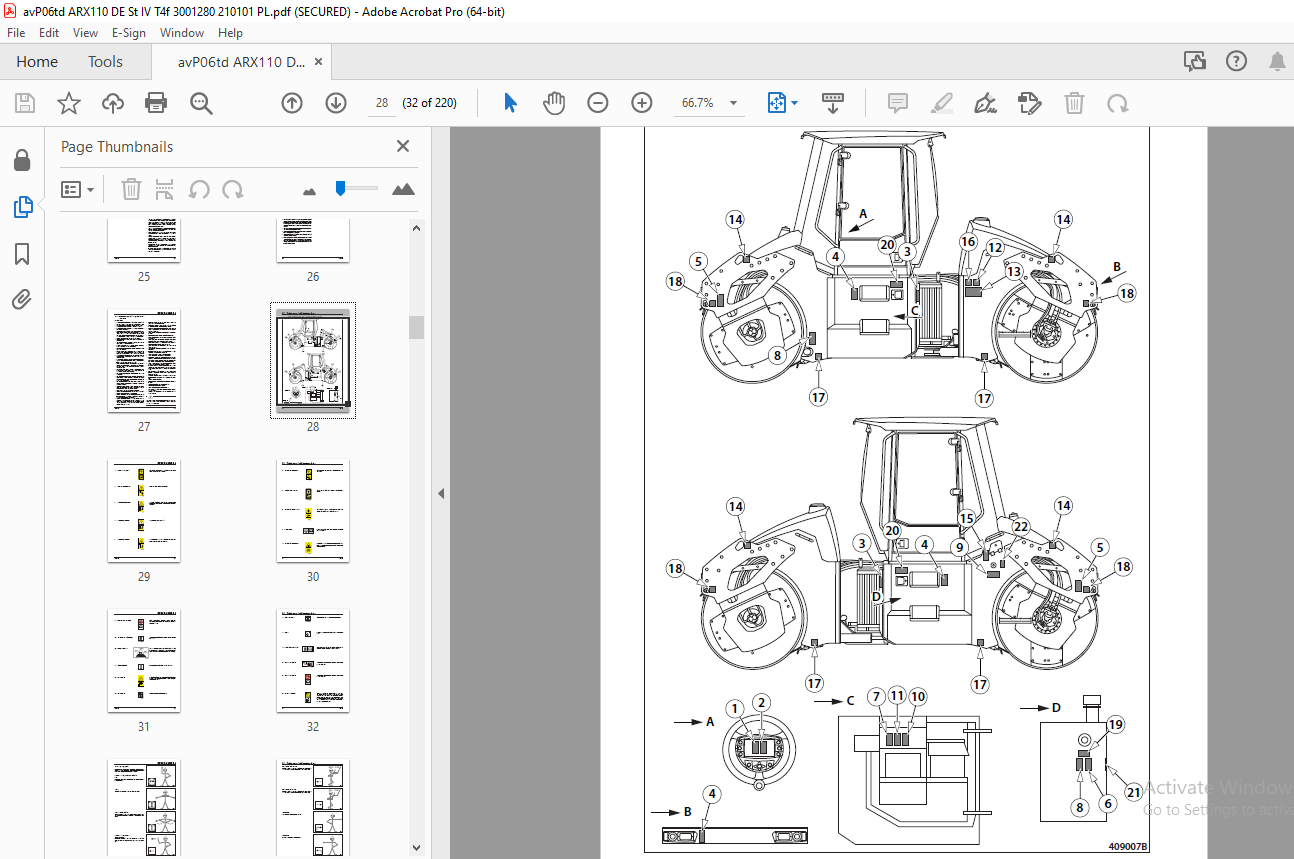Open the Help question mark icon
The height and width of the screenshot is (859, 1294).
tap(1236, 61)
